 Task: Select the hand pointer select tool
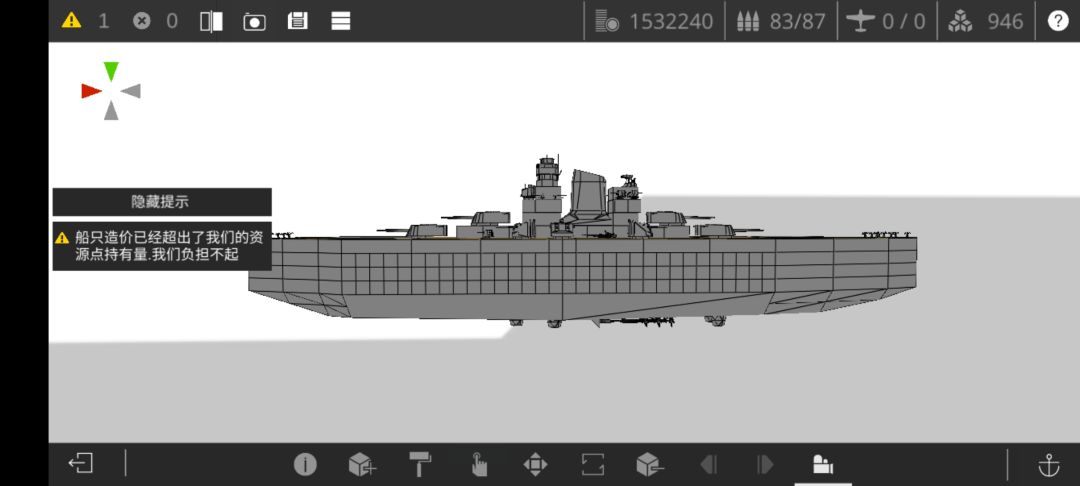479,464
